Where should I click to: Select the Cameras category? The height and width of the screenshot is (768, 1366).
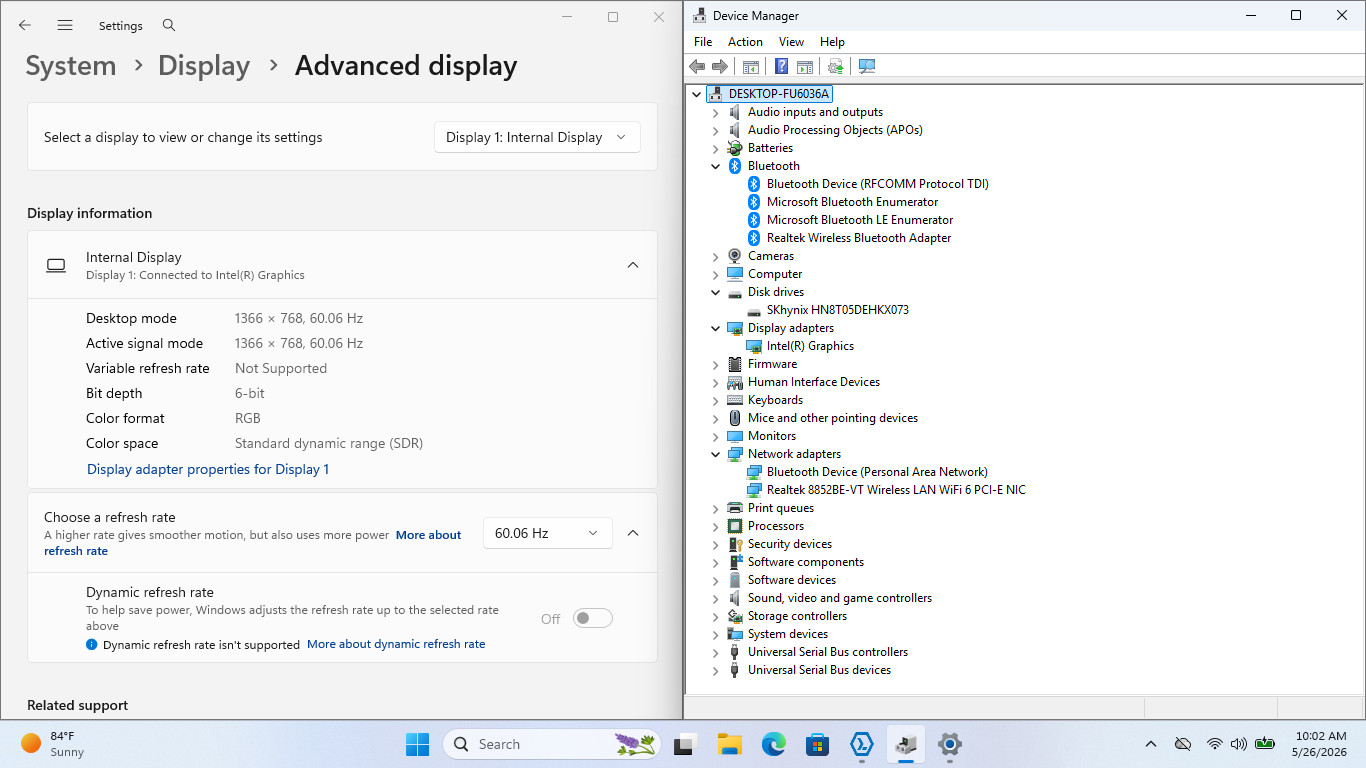pyautogui.click(x=771, y=256)
